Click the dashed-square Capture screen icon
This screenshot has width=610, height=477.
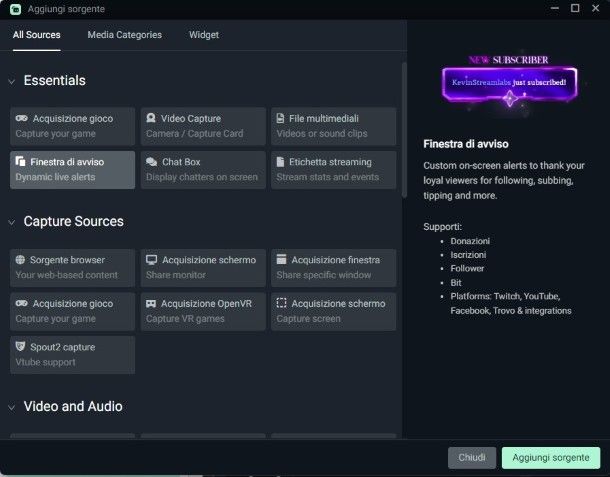coord(281,303)
